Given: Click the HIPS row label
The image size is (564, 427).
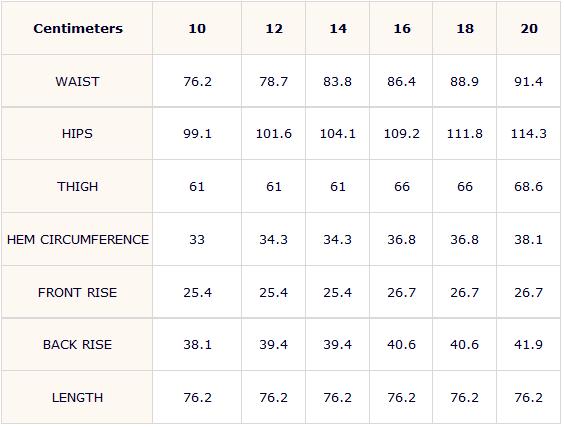Looking at the screenshot, I should click(77, 134).
